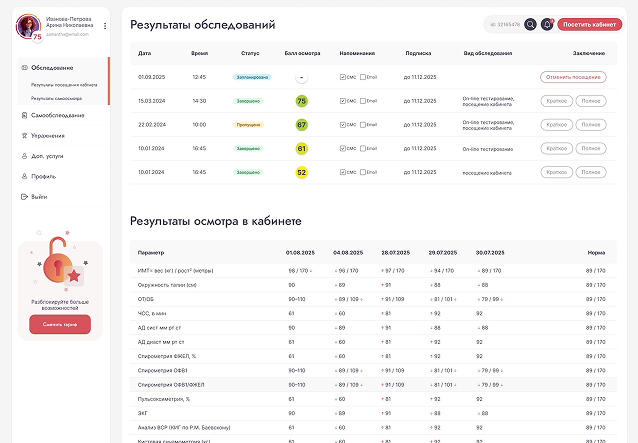Screen dimensions: 638x443
Task: Click the Самообследование sidebar icon
Action: [x=24, y=115]
